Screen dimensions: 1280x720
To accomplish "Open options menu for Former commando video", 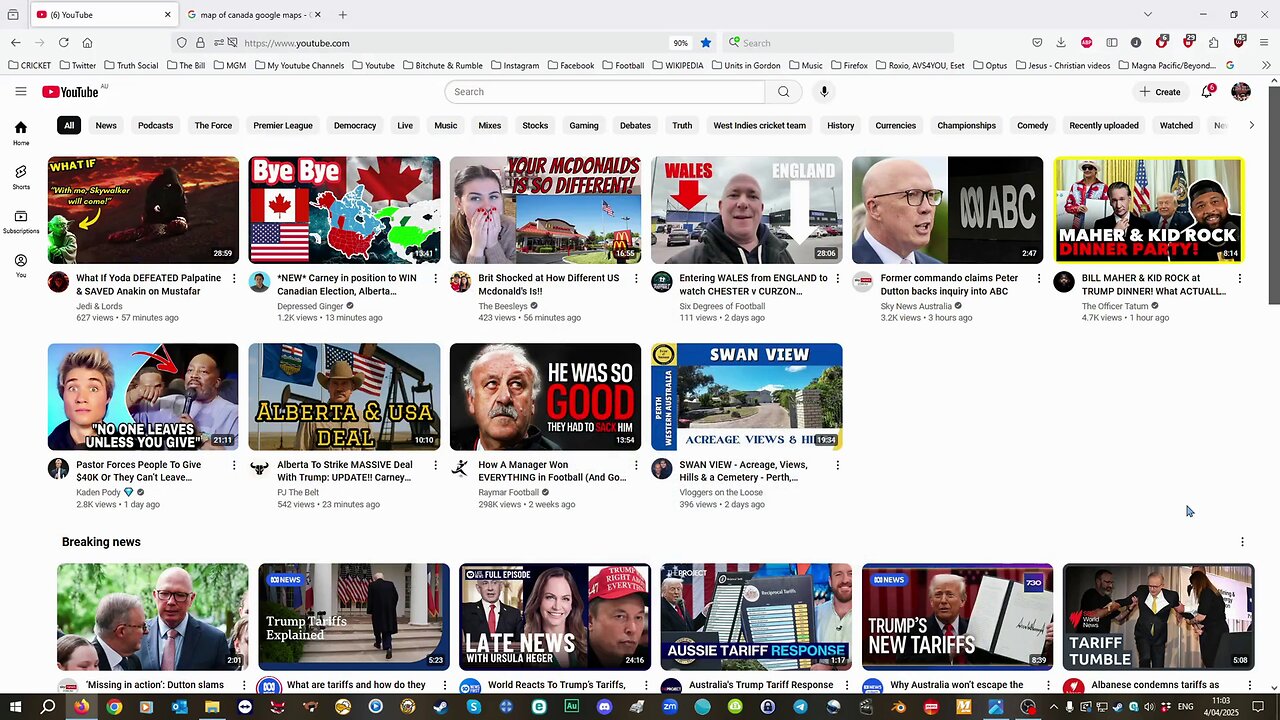I will (x=1038, y=278).
